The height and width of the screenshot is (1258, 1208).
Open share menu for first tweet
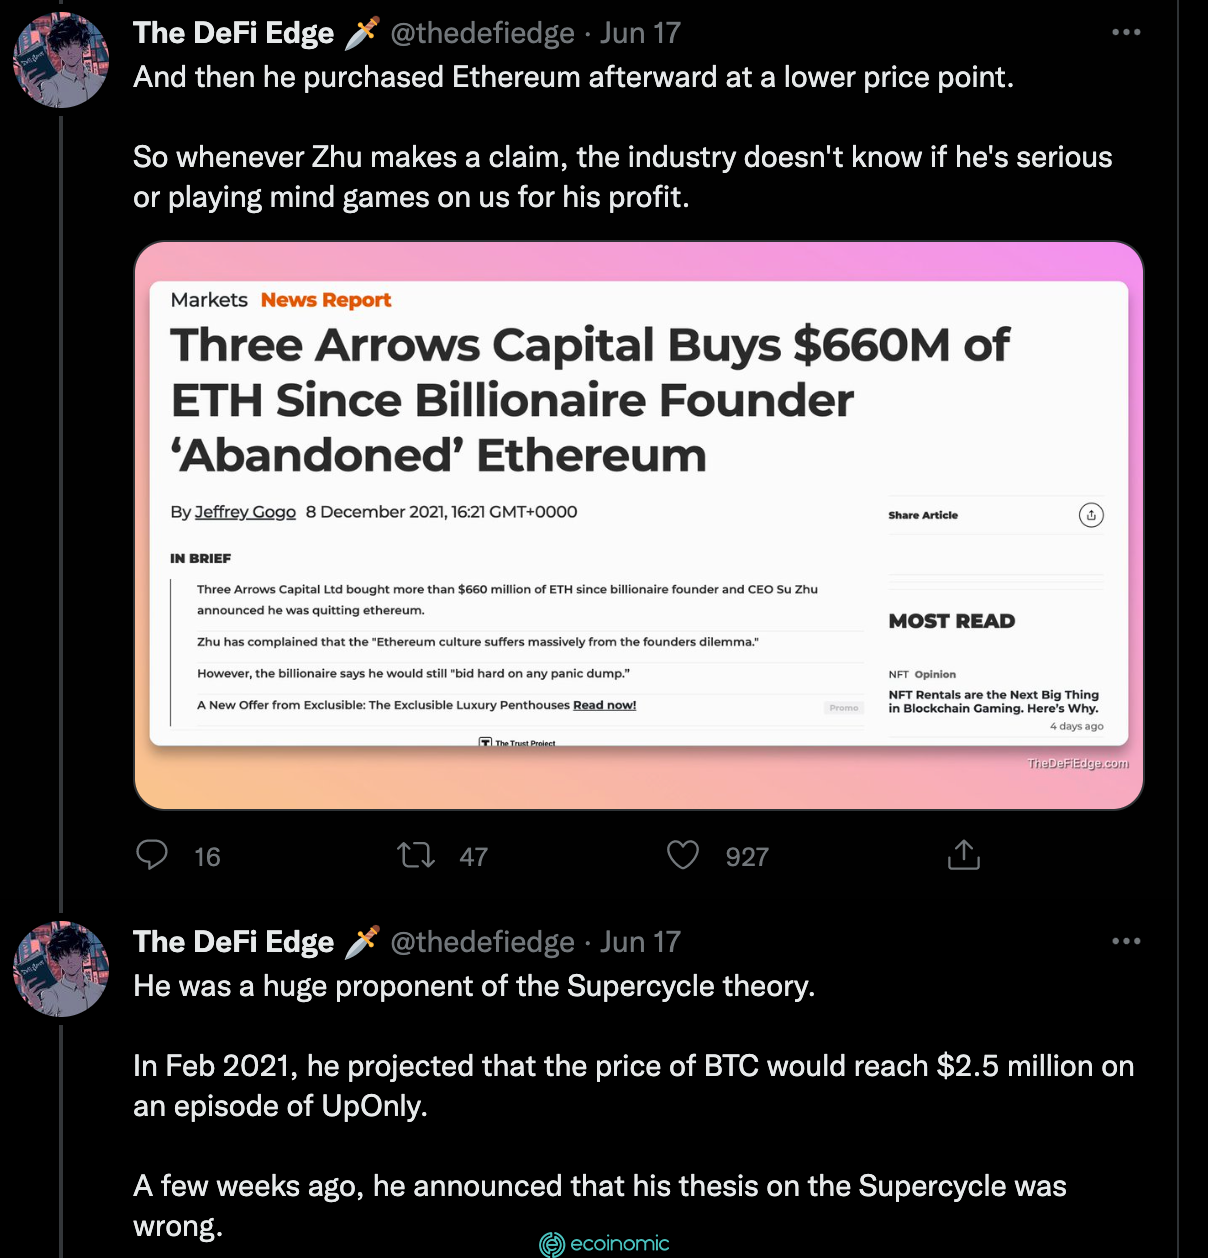(x=964, y=855)
